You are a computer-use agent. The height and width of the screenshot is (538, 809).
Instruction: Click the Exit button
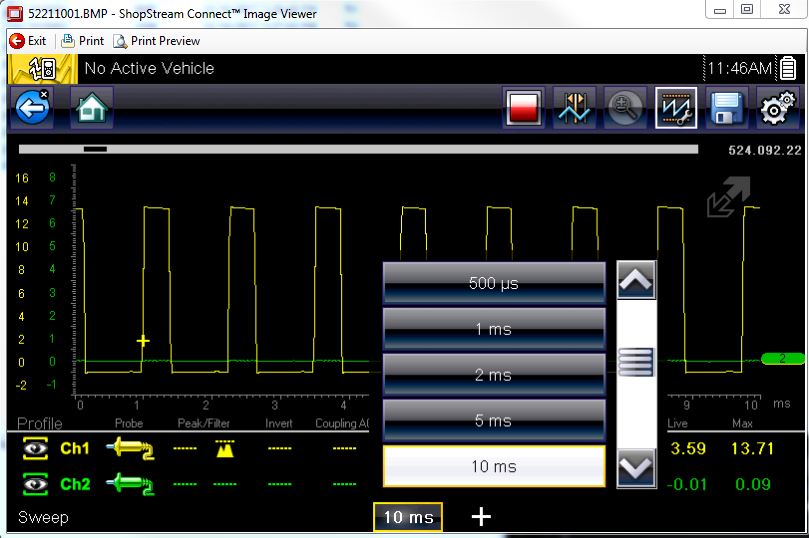click(28, 41)
